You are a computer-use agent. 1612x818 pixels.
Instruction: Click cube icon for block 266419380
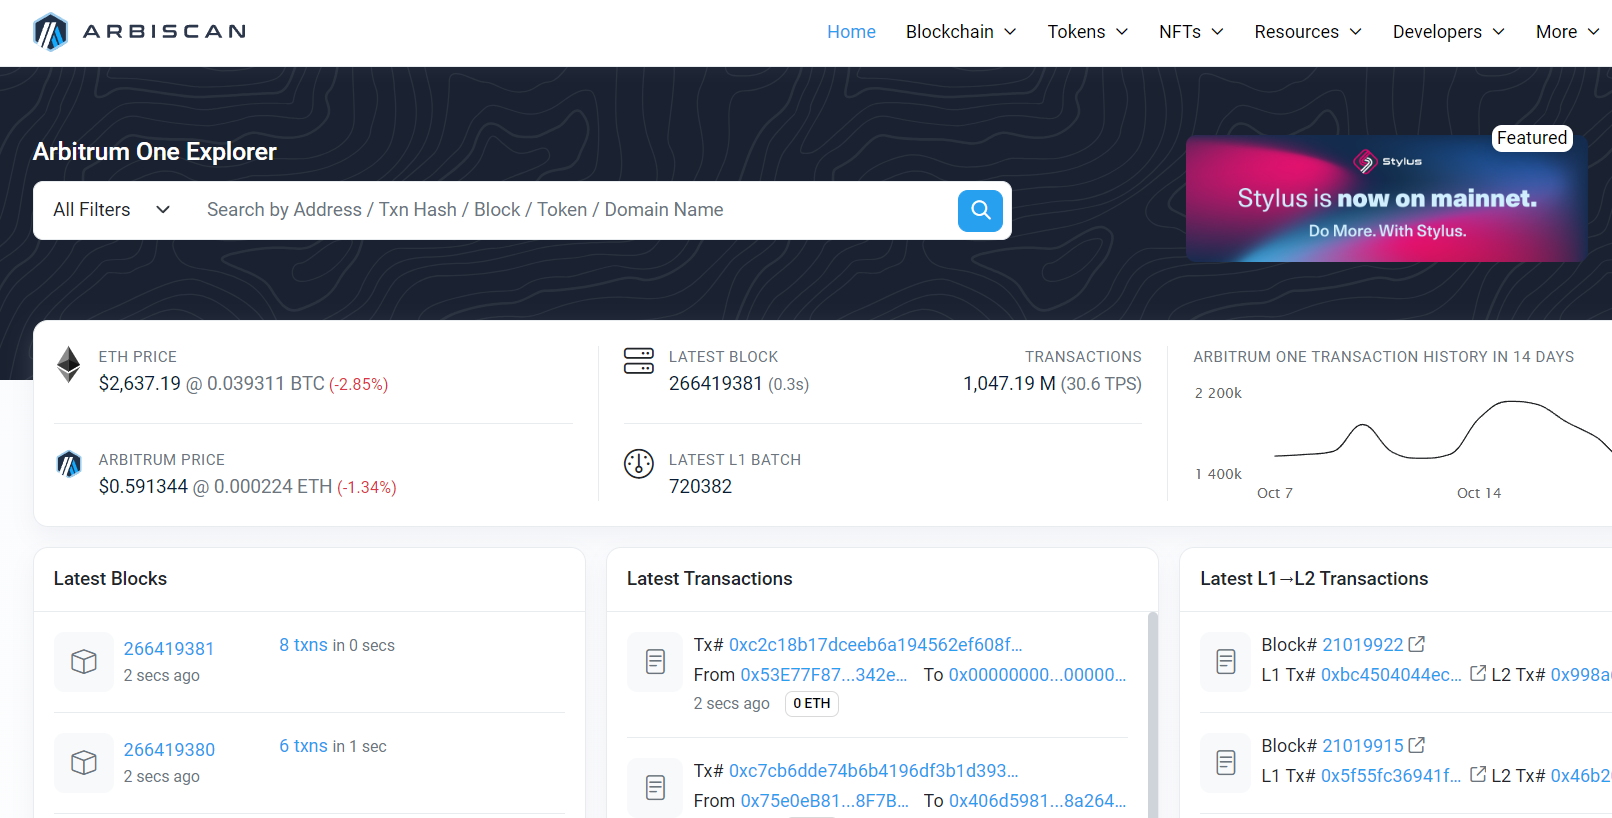point(84,763)
